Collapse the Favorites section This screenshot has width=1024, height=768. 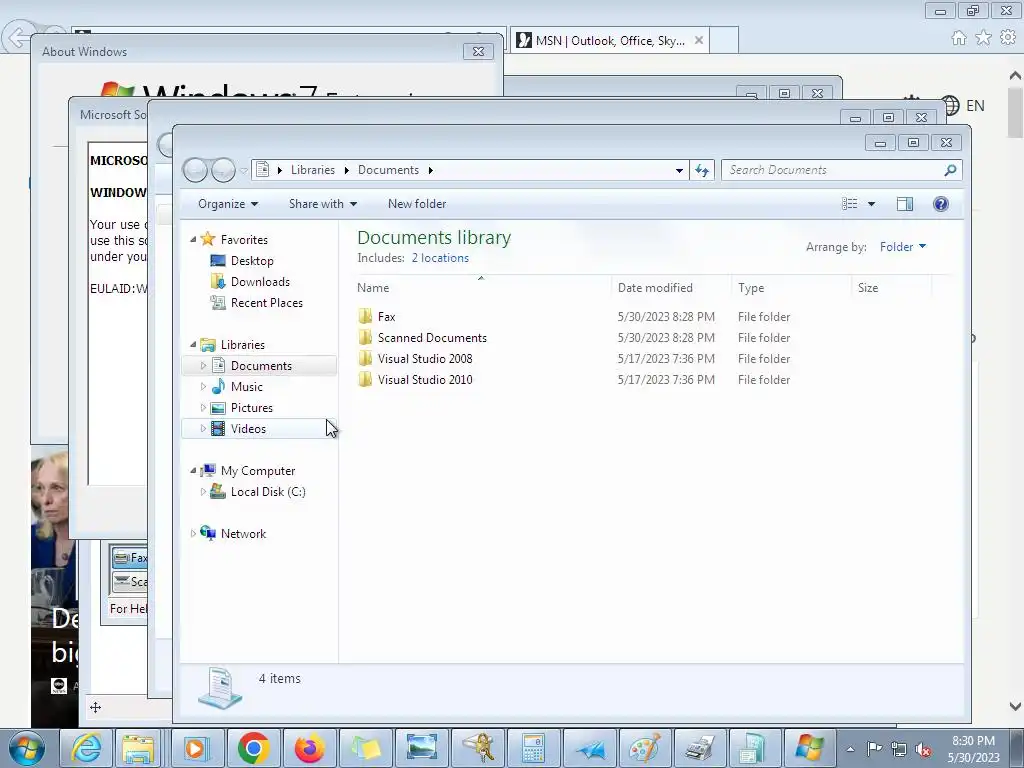pyautogui.click(x=193, y=240)
